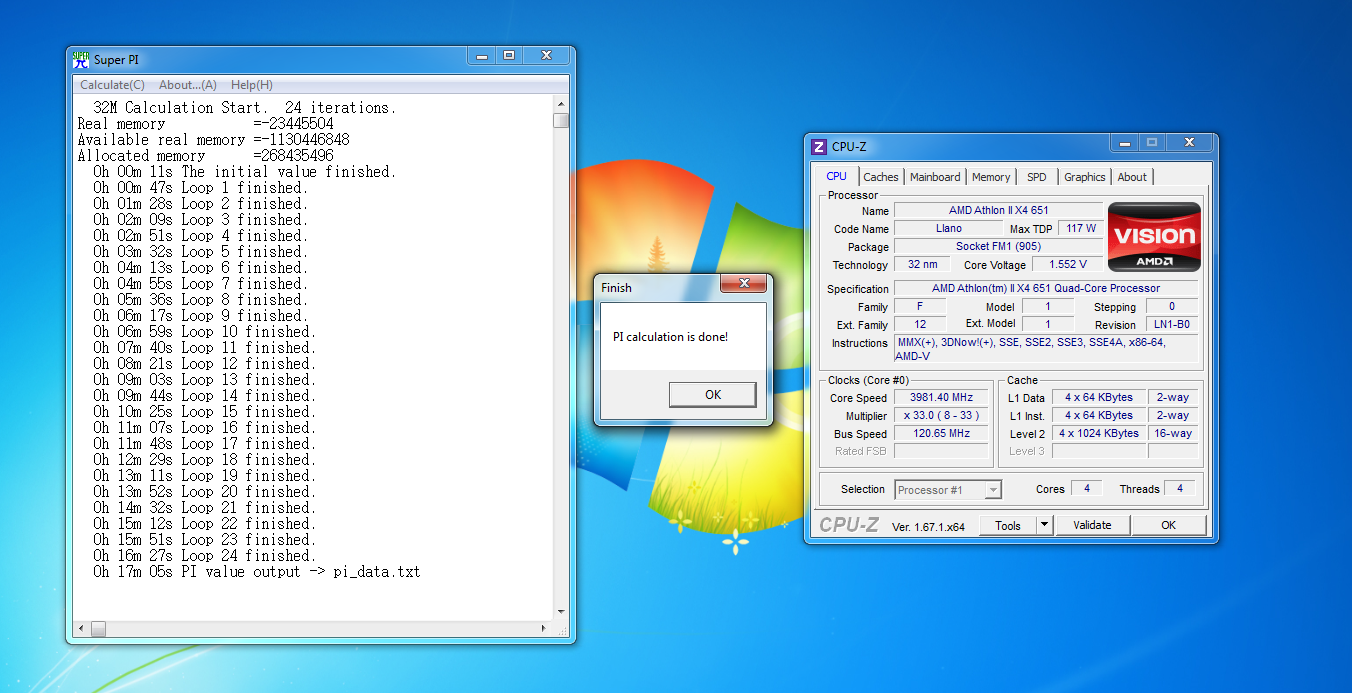Open the Calculate(C) menu in Super PI
The height and width of the screenshot is (693, 1352).
pyautogui.click(x=112, y=85)
